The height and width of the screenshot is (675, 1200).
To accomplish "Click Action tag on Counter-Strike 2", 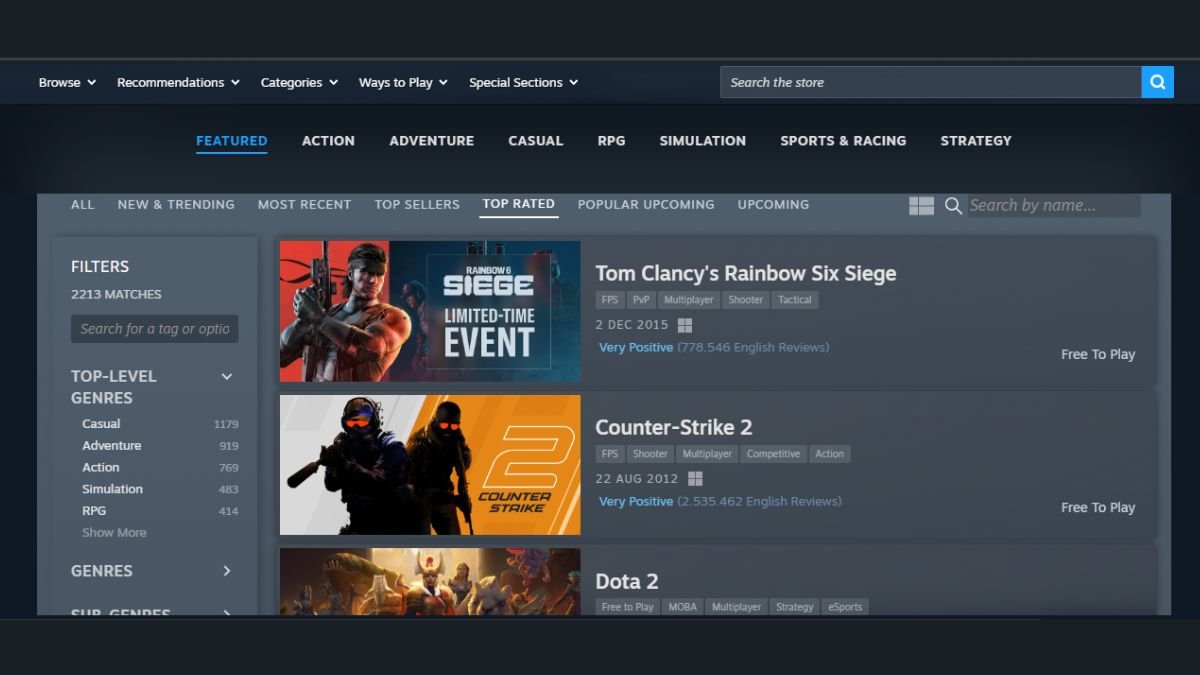I will click(829, 454).
